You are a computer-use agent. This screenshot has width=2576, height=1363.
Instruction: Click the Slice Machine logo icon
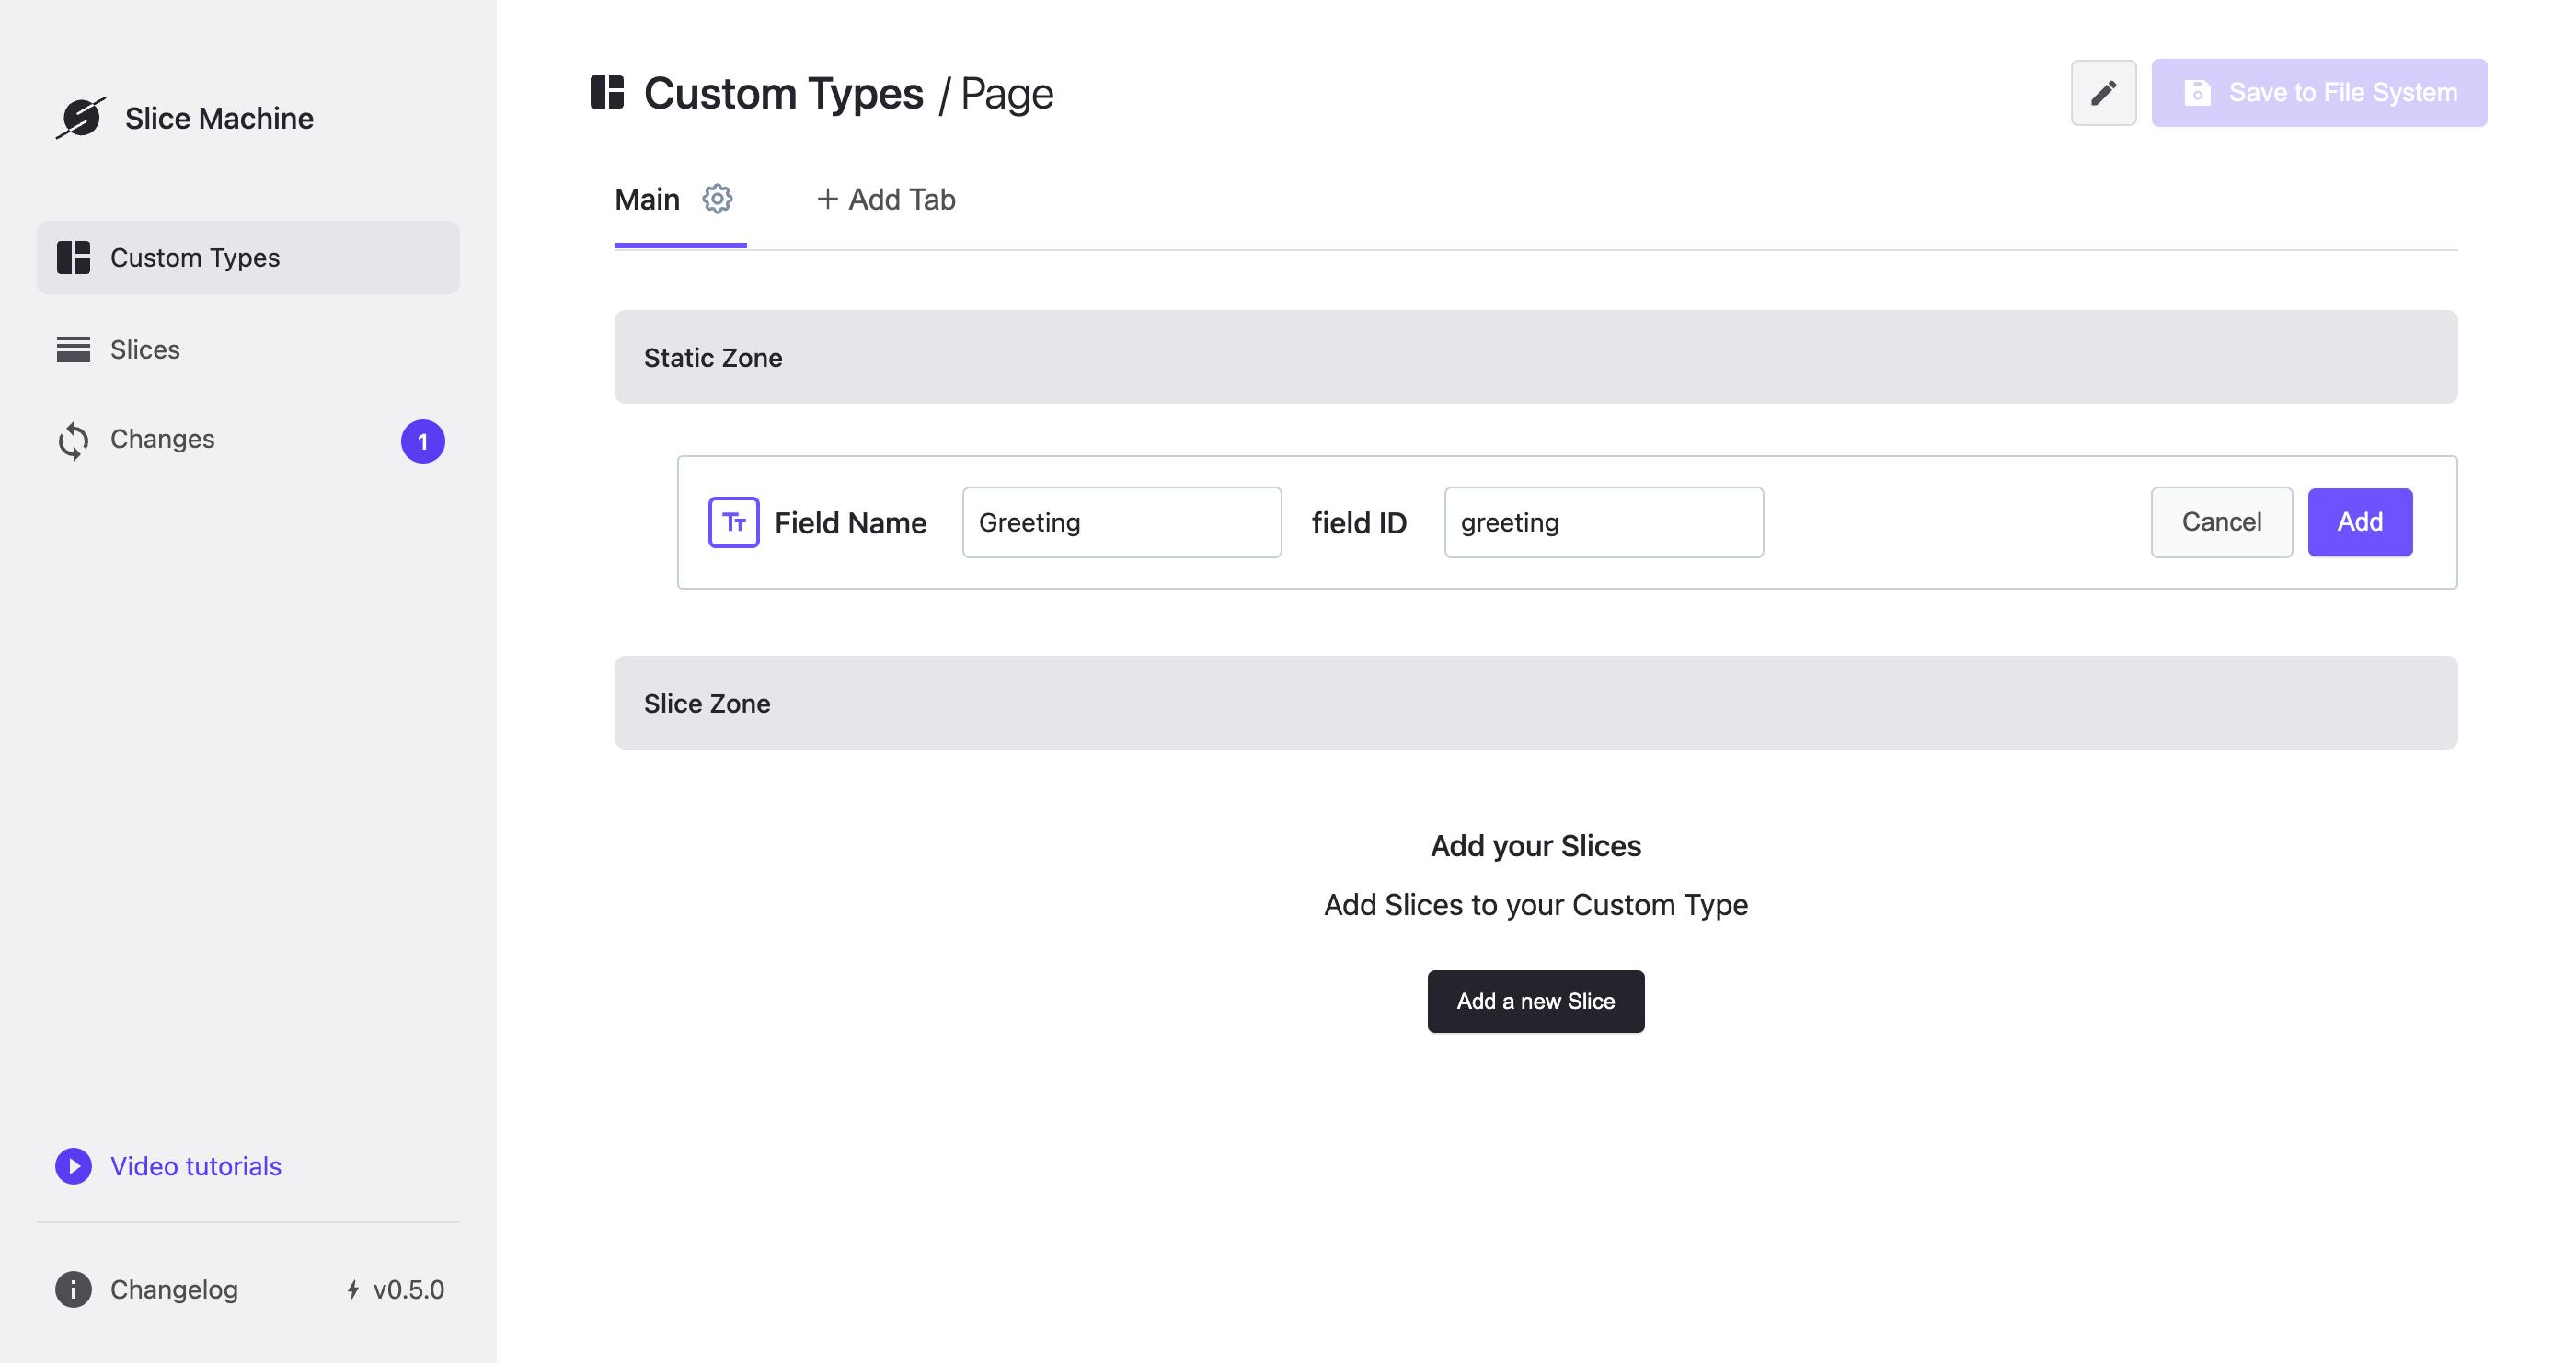pyautogui.click(x=78, y=116)
